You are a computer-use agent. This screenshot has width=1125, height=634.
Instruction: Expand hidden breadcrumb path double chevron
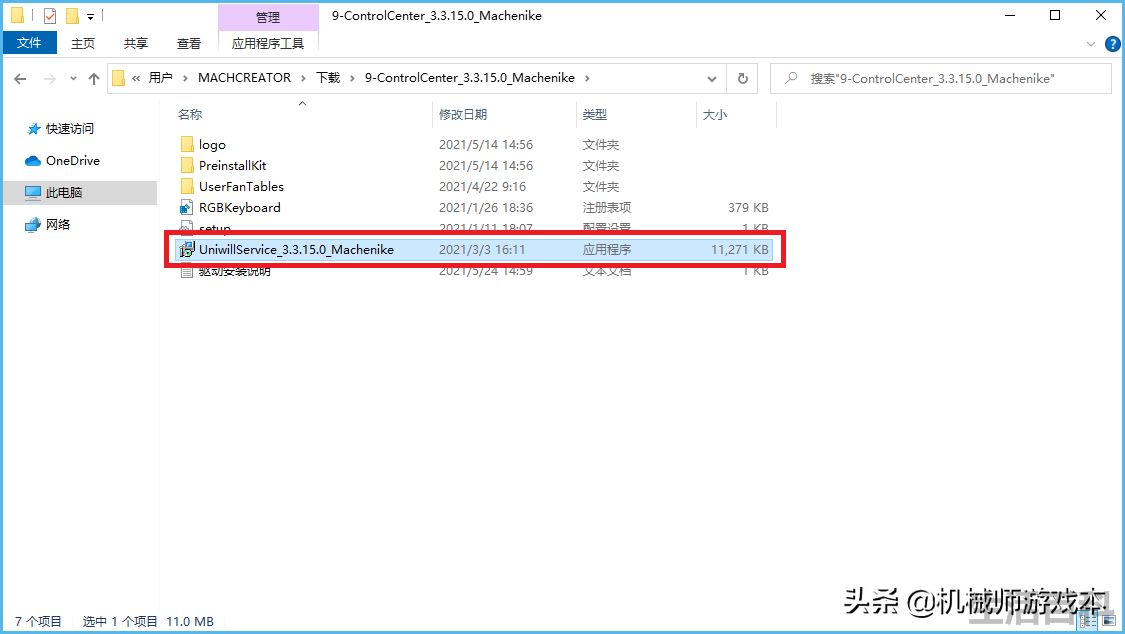point(136,78)
